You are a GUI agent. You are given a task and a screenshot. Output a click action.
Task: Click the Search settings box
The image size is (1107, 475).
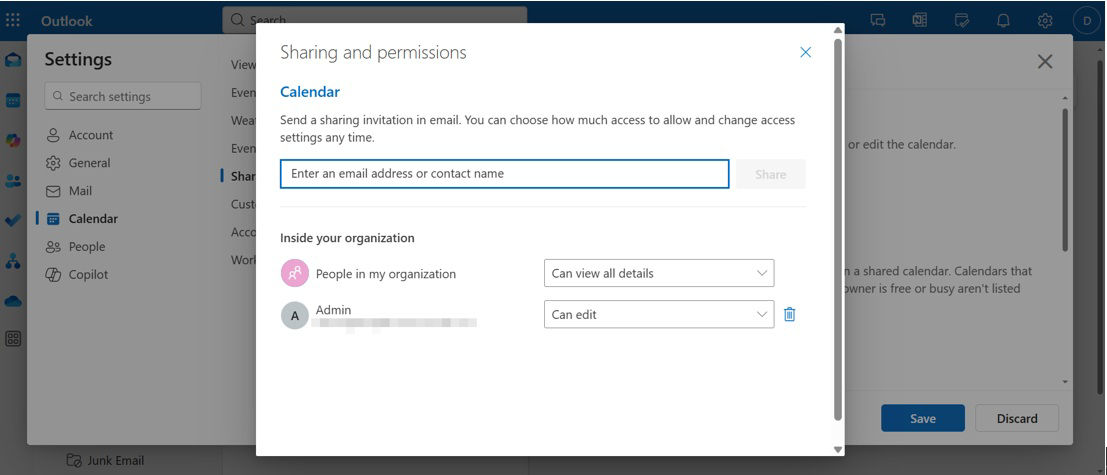123,96
